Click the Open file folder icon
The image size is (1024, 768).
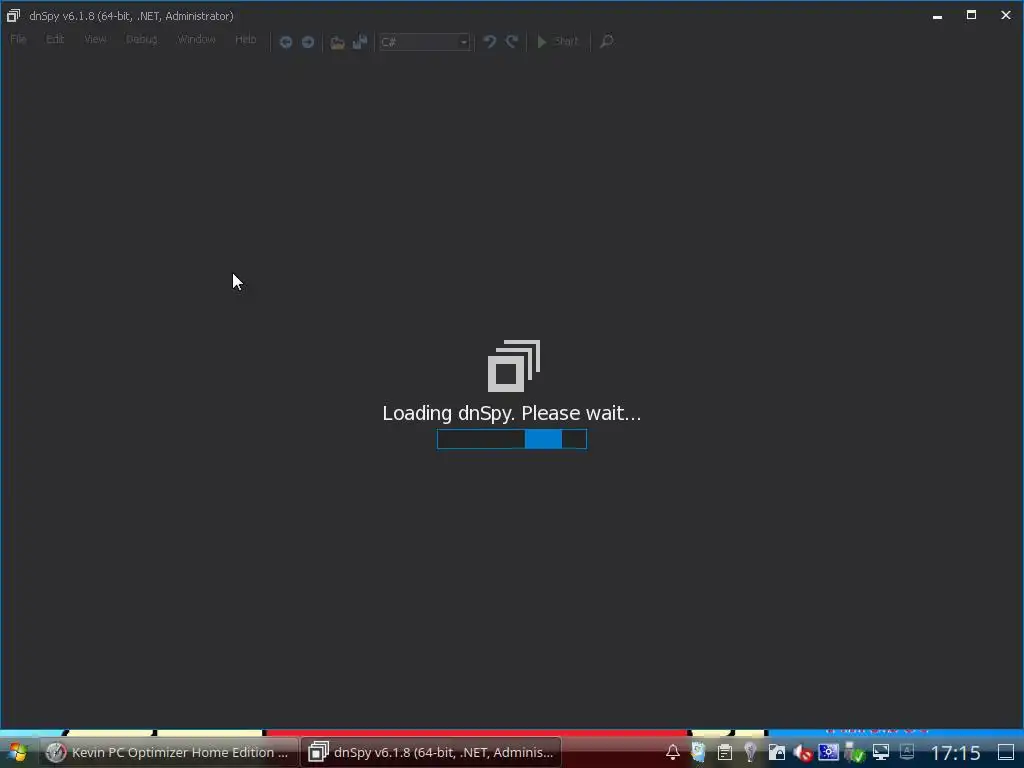pyautogui.click(x=337, y=42)
